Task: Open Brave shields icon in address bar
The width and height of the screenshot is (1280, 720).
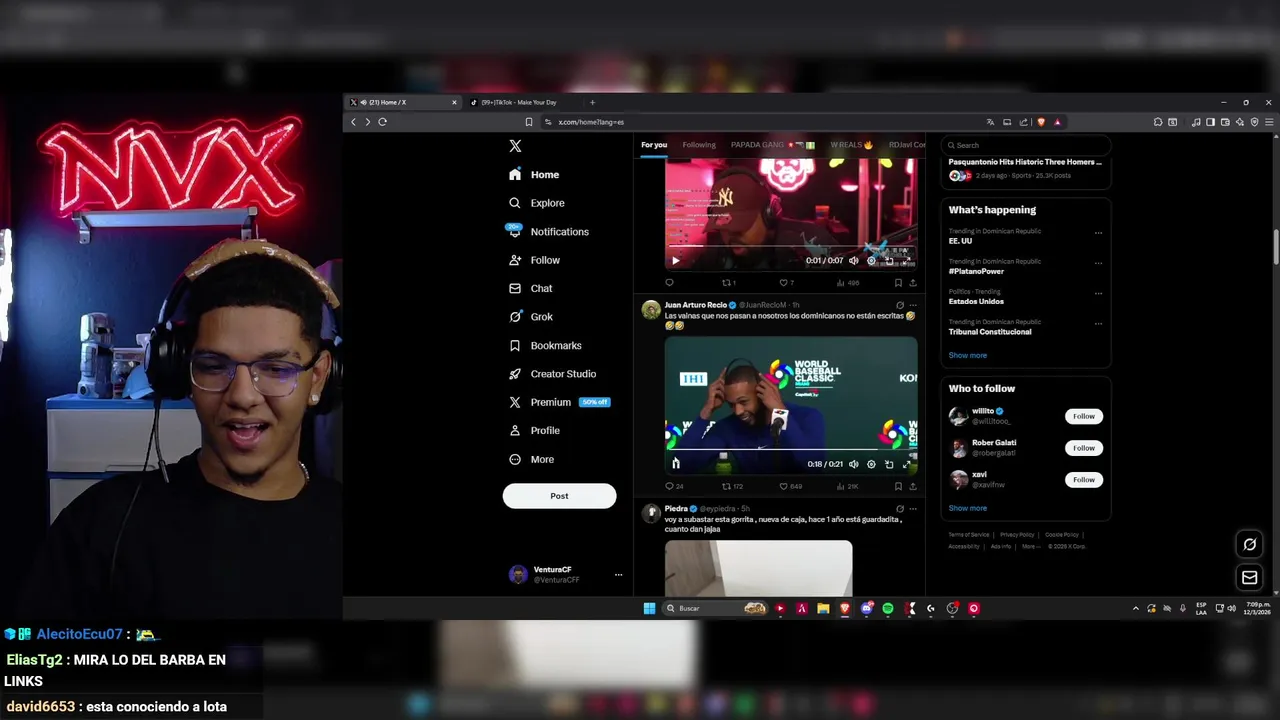Action: tap(1041, 122)
